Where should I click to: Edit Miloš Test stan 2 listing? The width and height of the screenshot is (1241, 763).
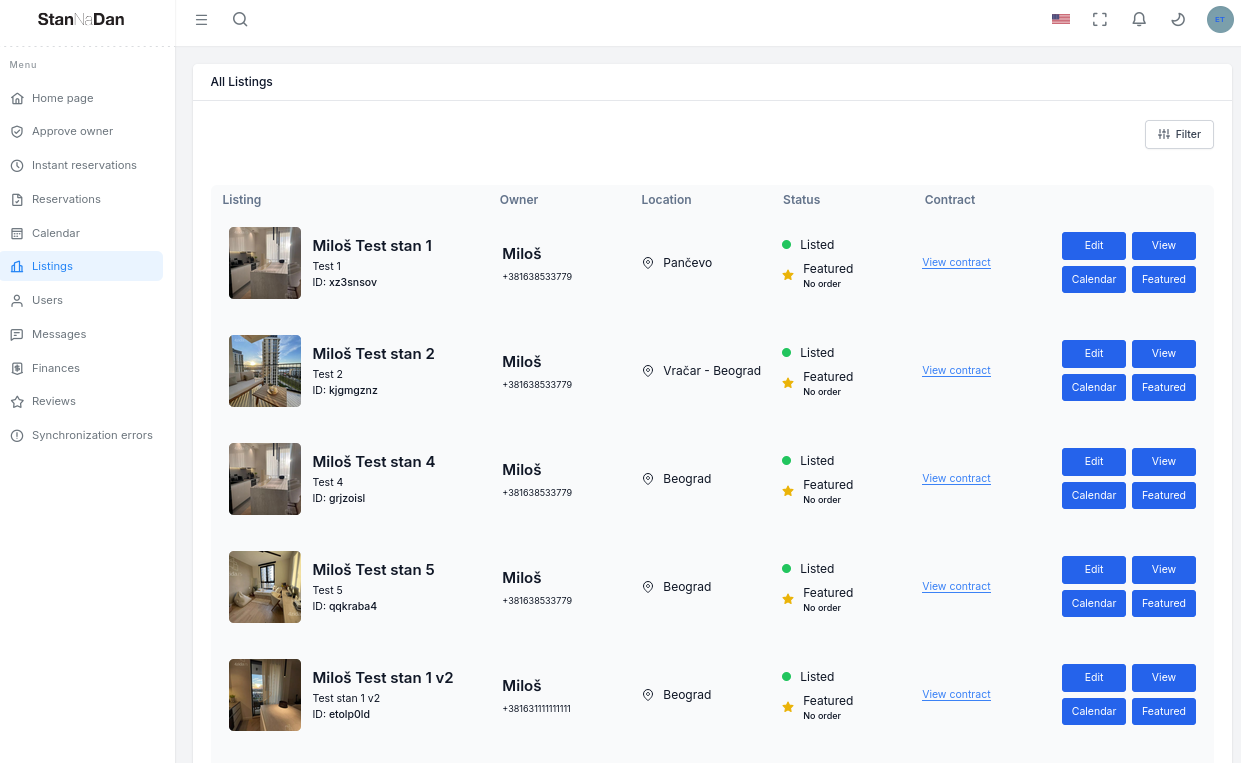click(1094, 353)
